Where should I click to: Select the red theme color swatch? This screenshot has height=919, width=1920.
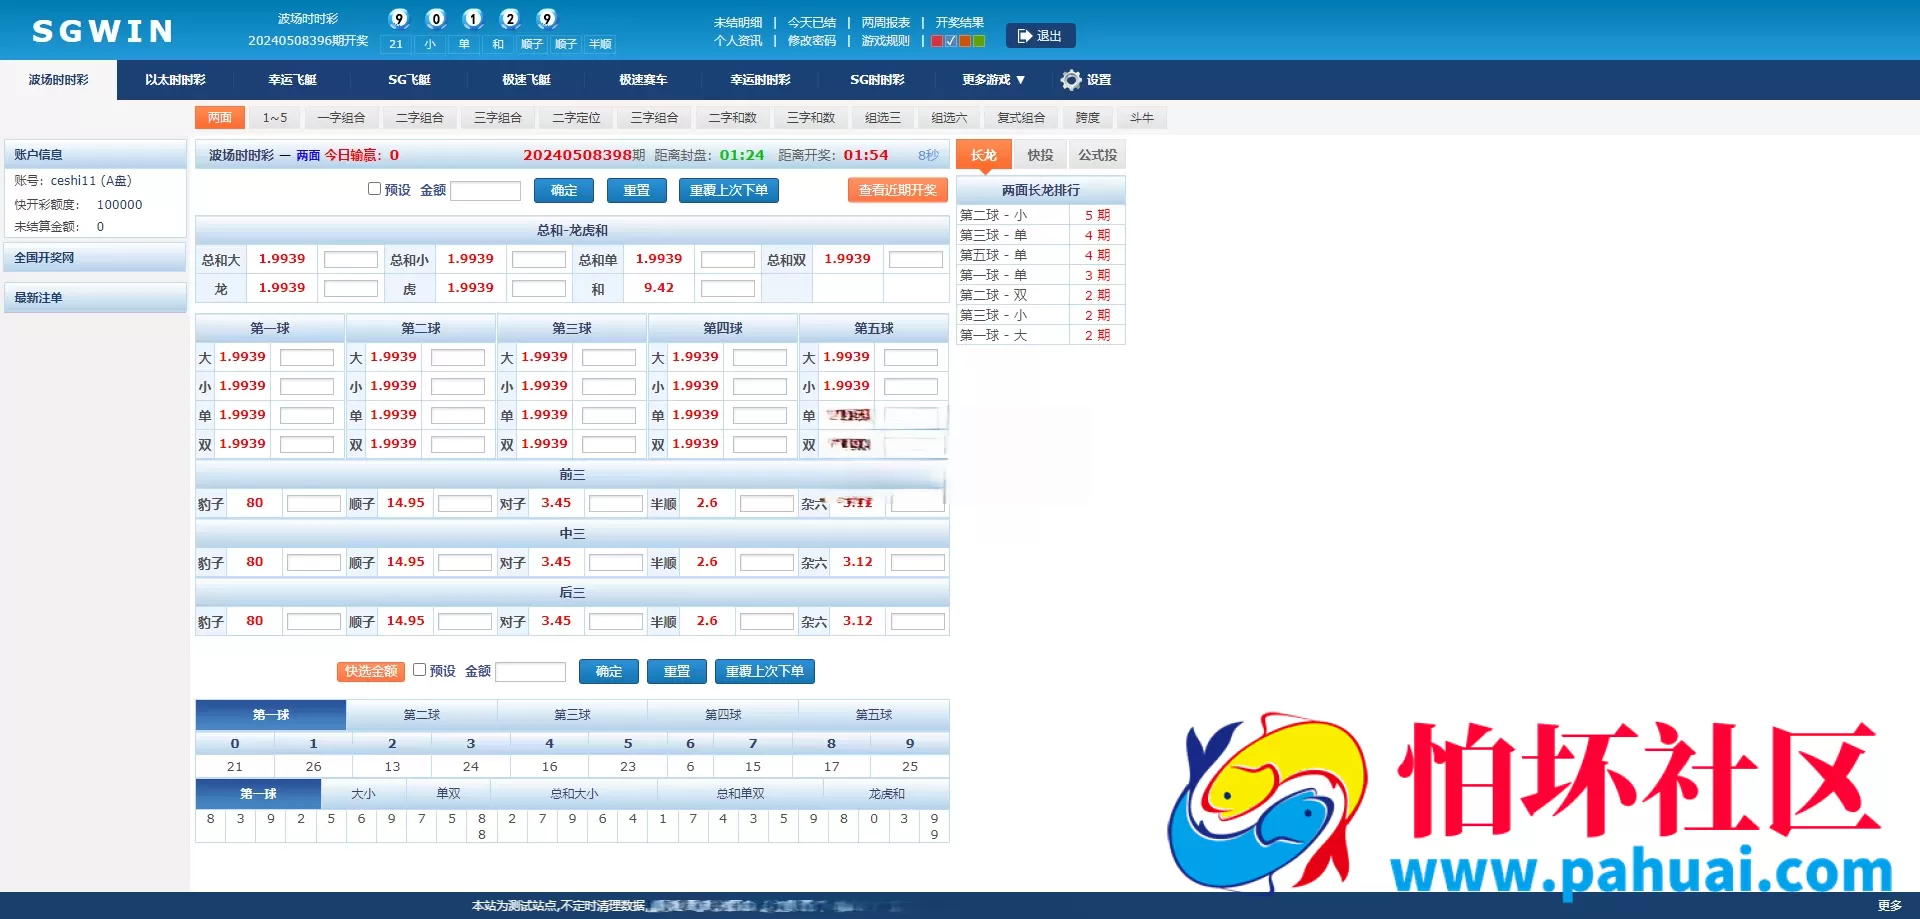pos(937,41)
